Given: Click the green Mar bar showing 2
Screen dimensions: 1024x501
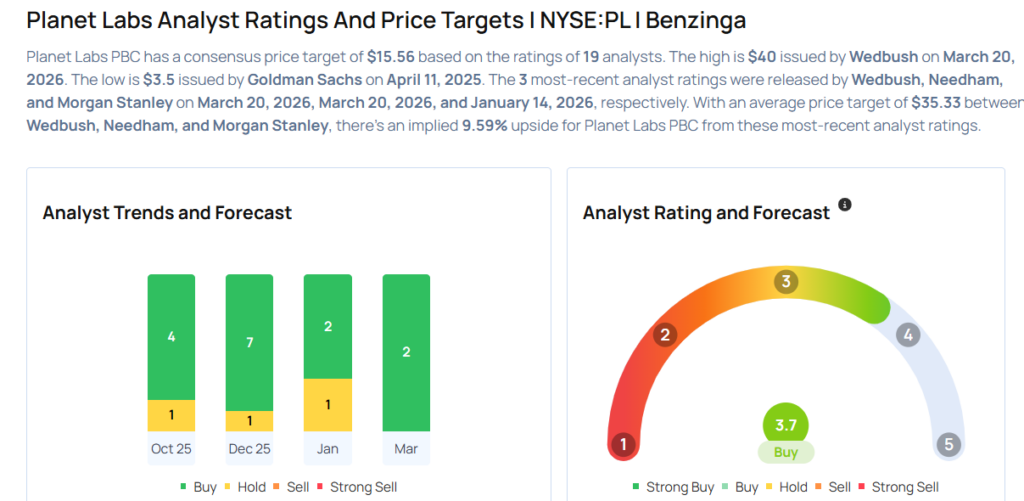Looking at the screenshot, I should click(x=406, y=352).
